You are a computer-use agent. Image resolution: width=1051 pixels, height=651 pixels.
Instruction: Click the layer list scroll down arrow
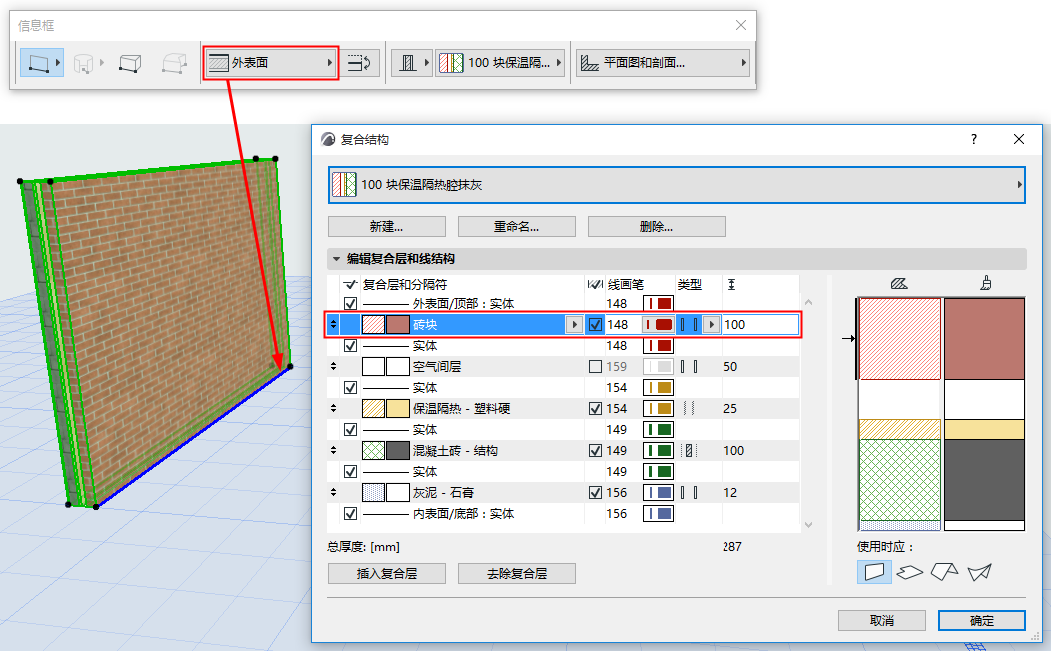pos(808,525)
